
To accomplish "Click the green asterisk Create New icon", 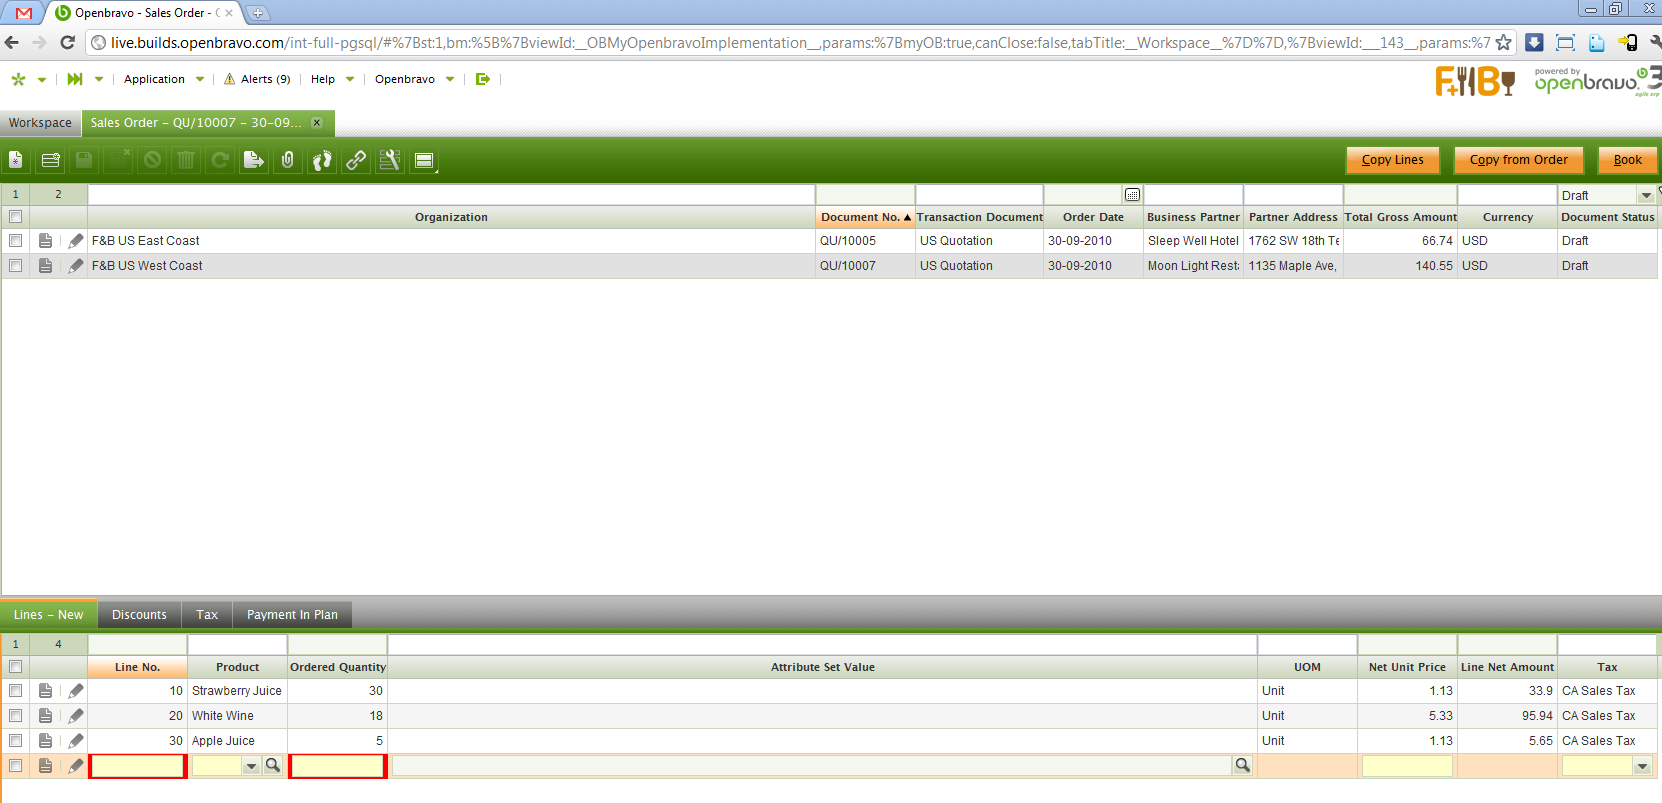I will 18,79.
